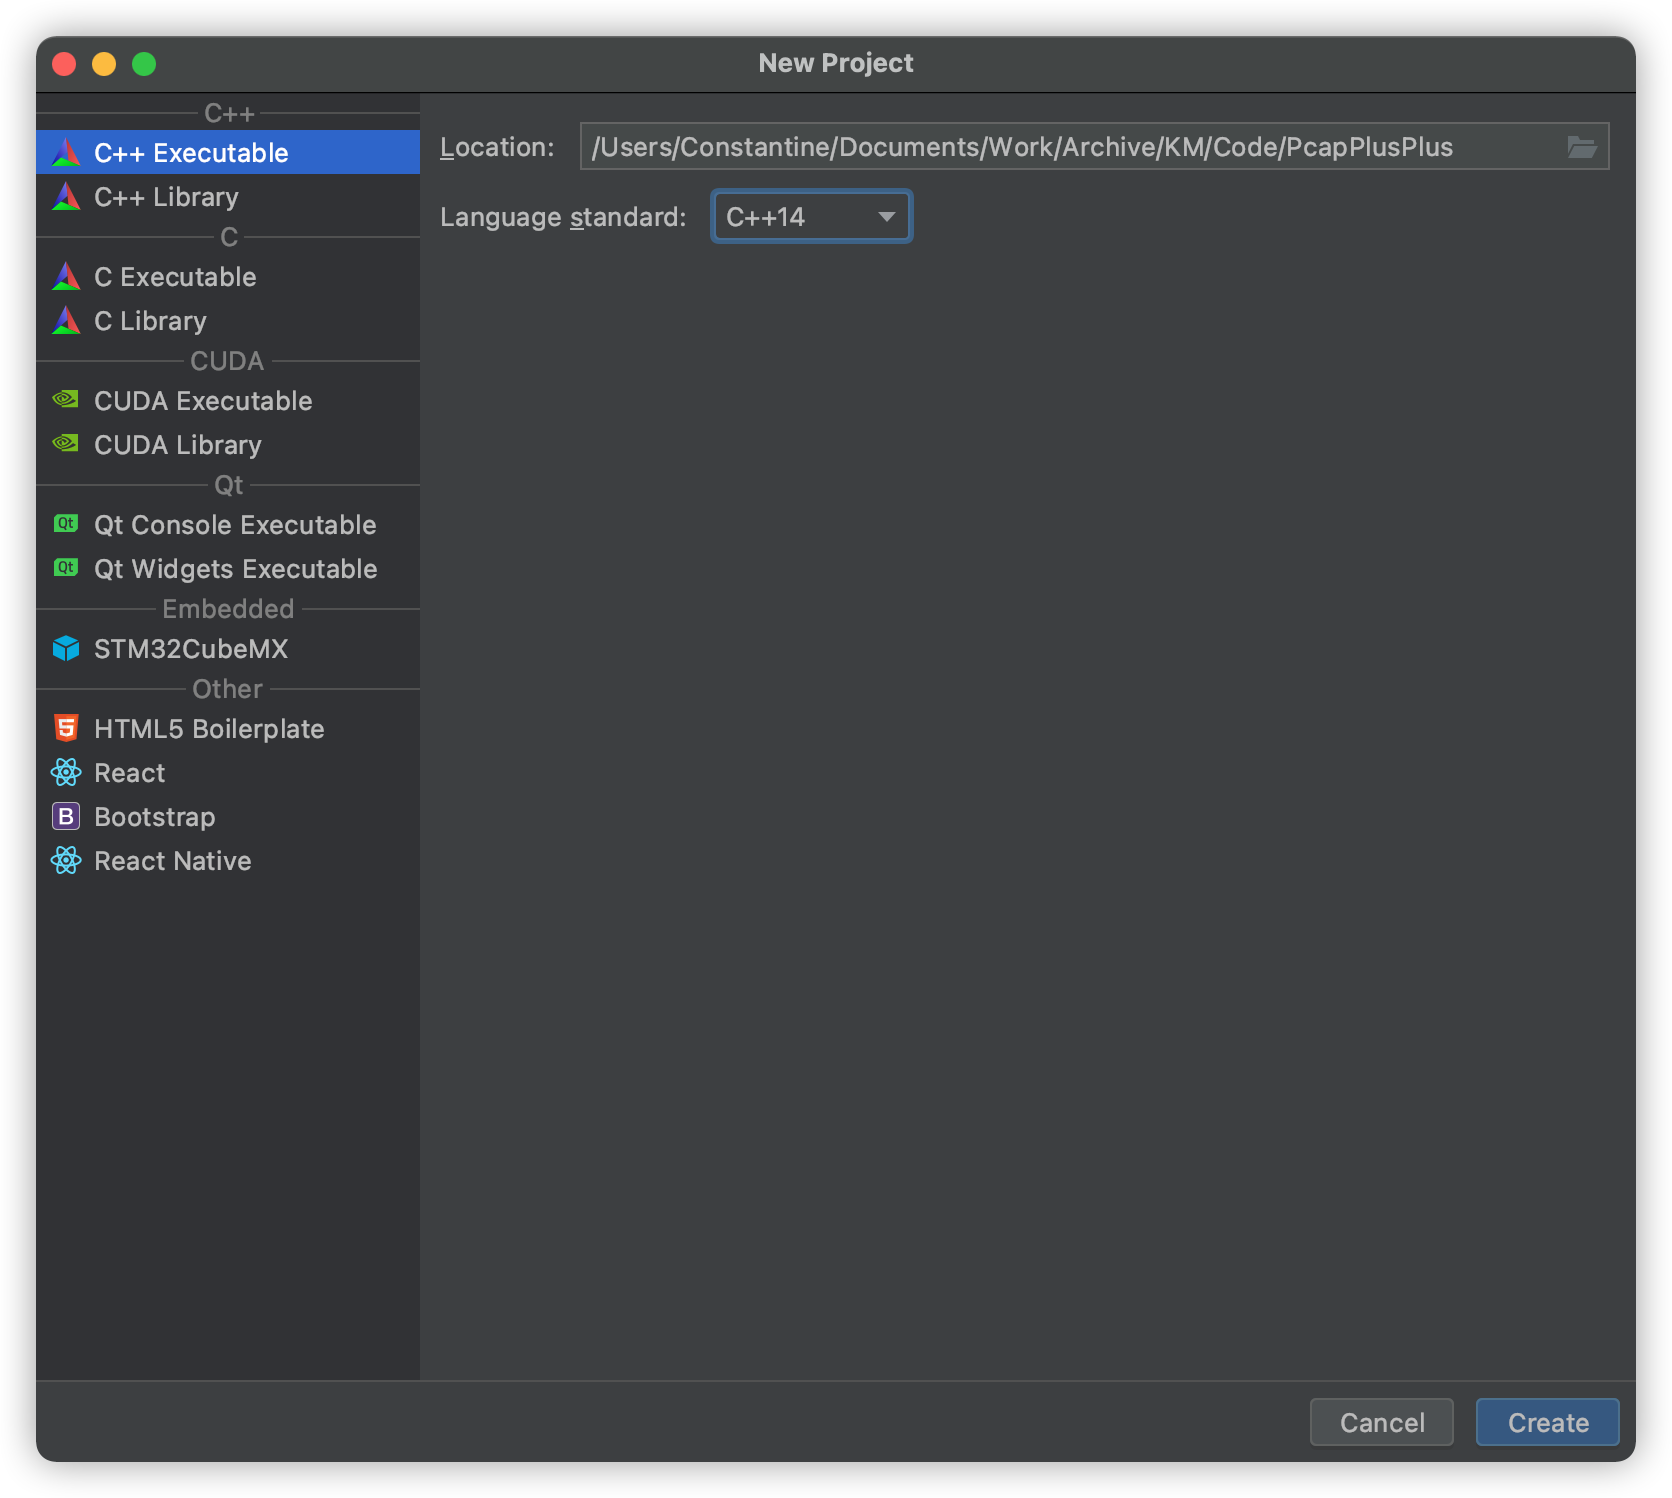Click the React atom icon
Image resolution: width=1672 pixels, height=1498 pixels.
[x=66, y=773]
